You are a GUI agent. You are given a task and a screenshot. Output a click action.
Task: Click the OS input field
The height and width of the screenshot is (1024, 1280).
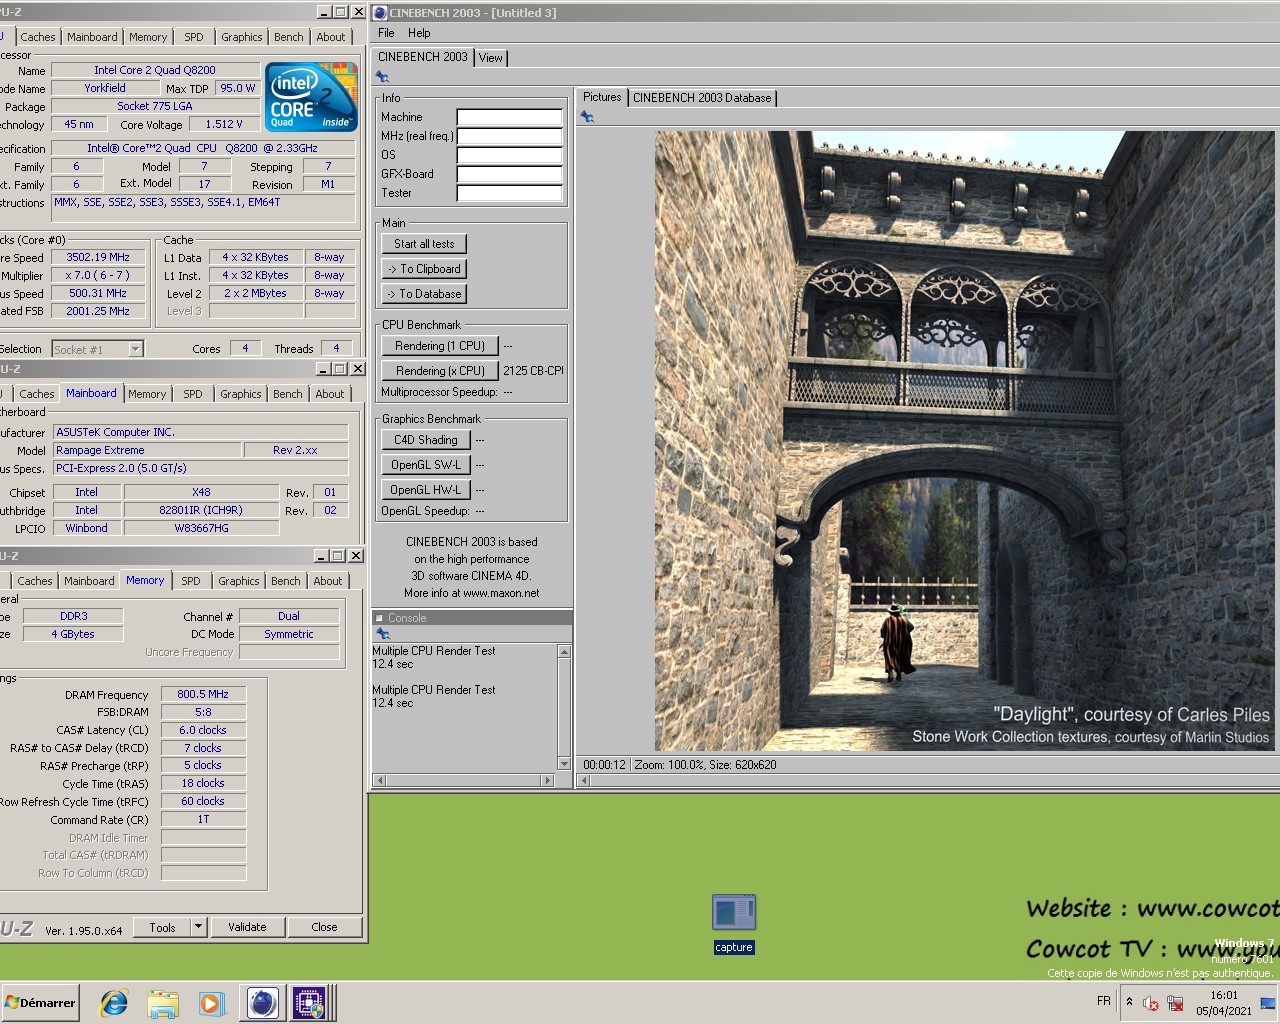(509, 155)
